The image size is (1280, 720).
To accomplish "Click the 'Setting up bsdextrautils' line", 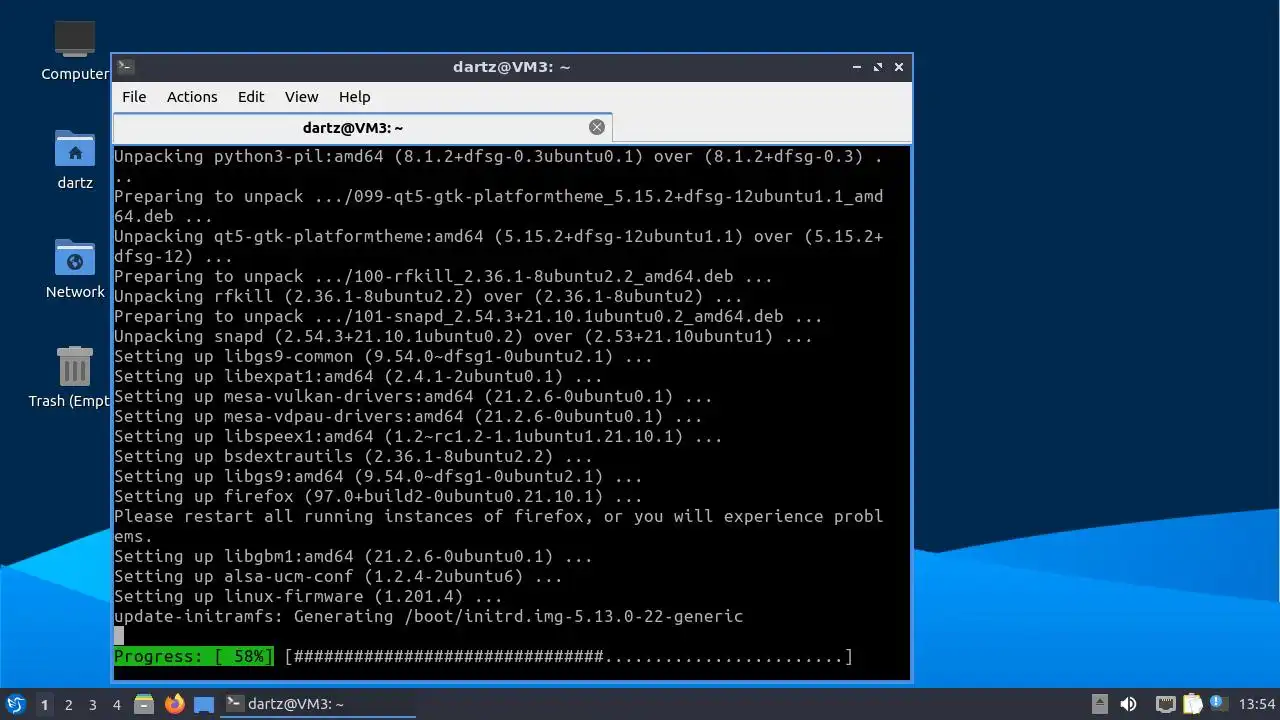I will click(353, 457).
